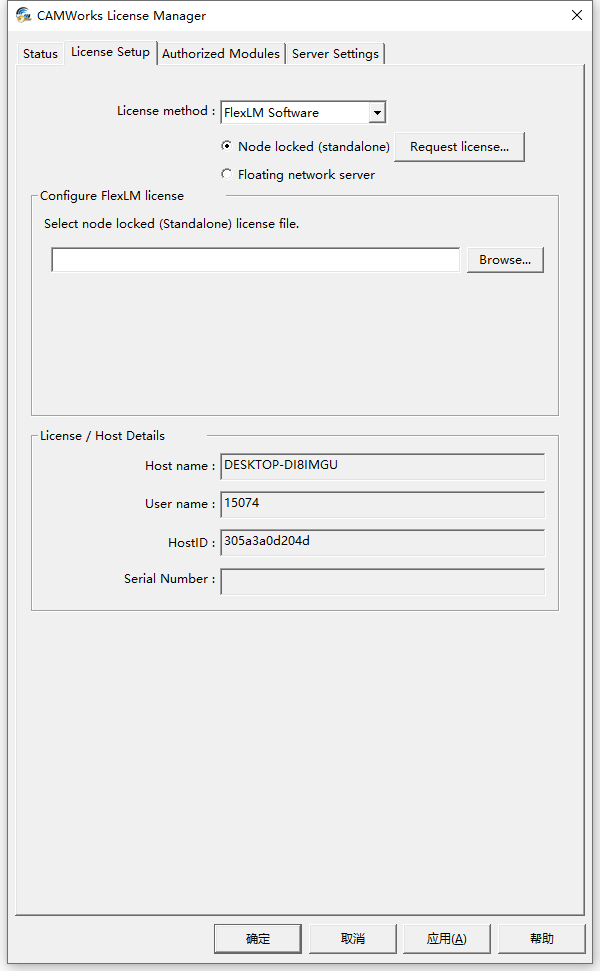Open the License method combo box
600x971 pixels.
pos(303,113)
